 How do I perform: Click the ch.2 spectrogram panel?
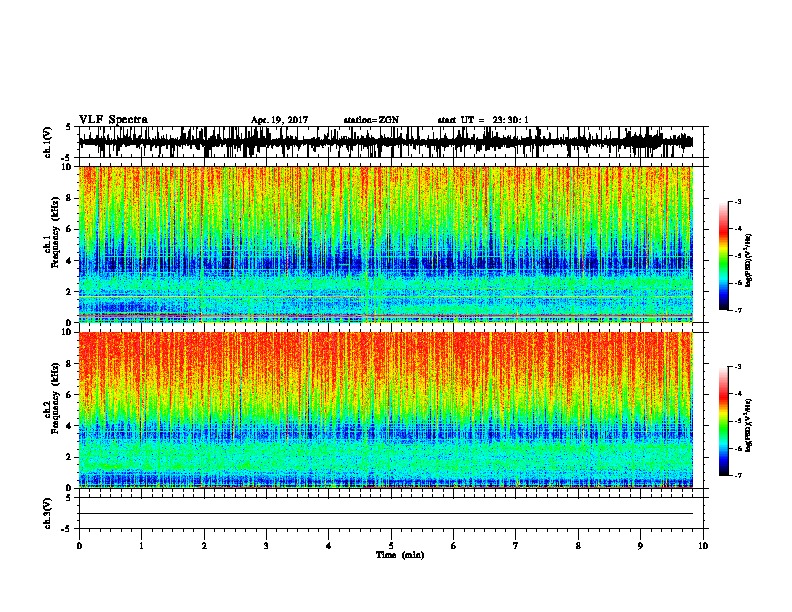386,410
